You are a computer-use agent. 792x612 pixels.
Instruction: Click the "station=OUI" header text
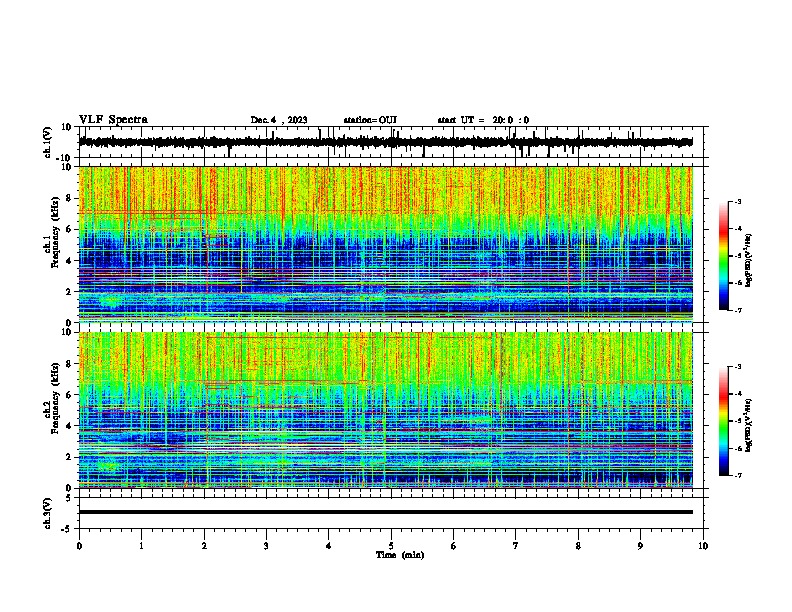[370, 120]
